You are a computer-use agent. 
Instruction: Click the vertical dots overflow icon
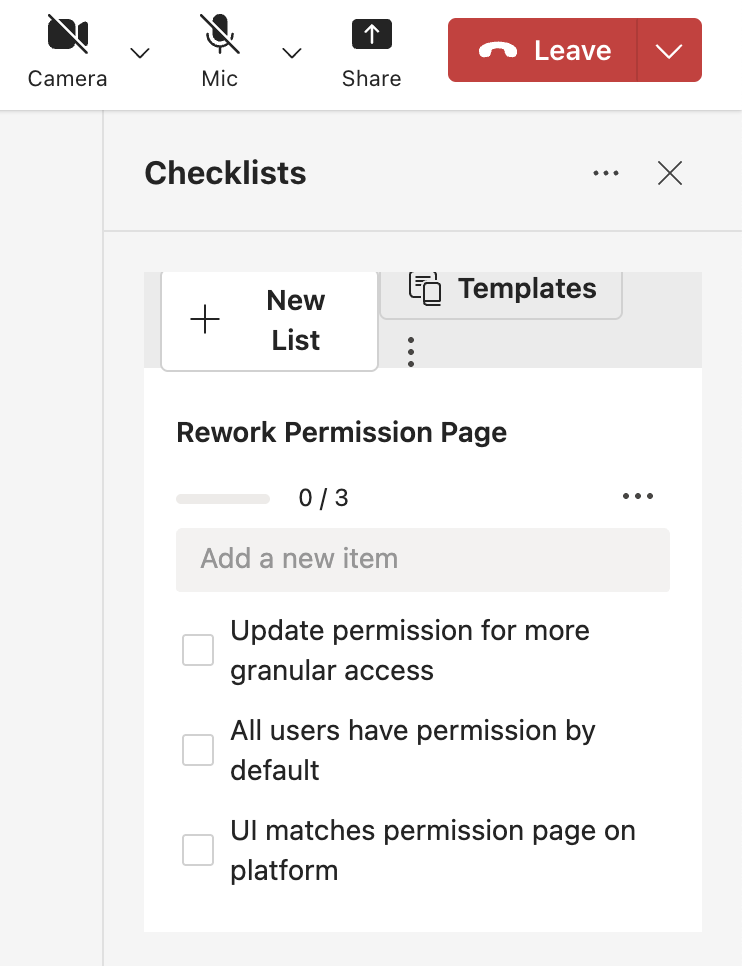click(x=411, y=351)
